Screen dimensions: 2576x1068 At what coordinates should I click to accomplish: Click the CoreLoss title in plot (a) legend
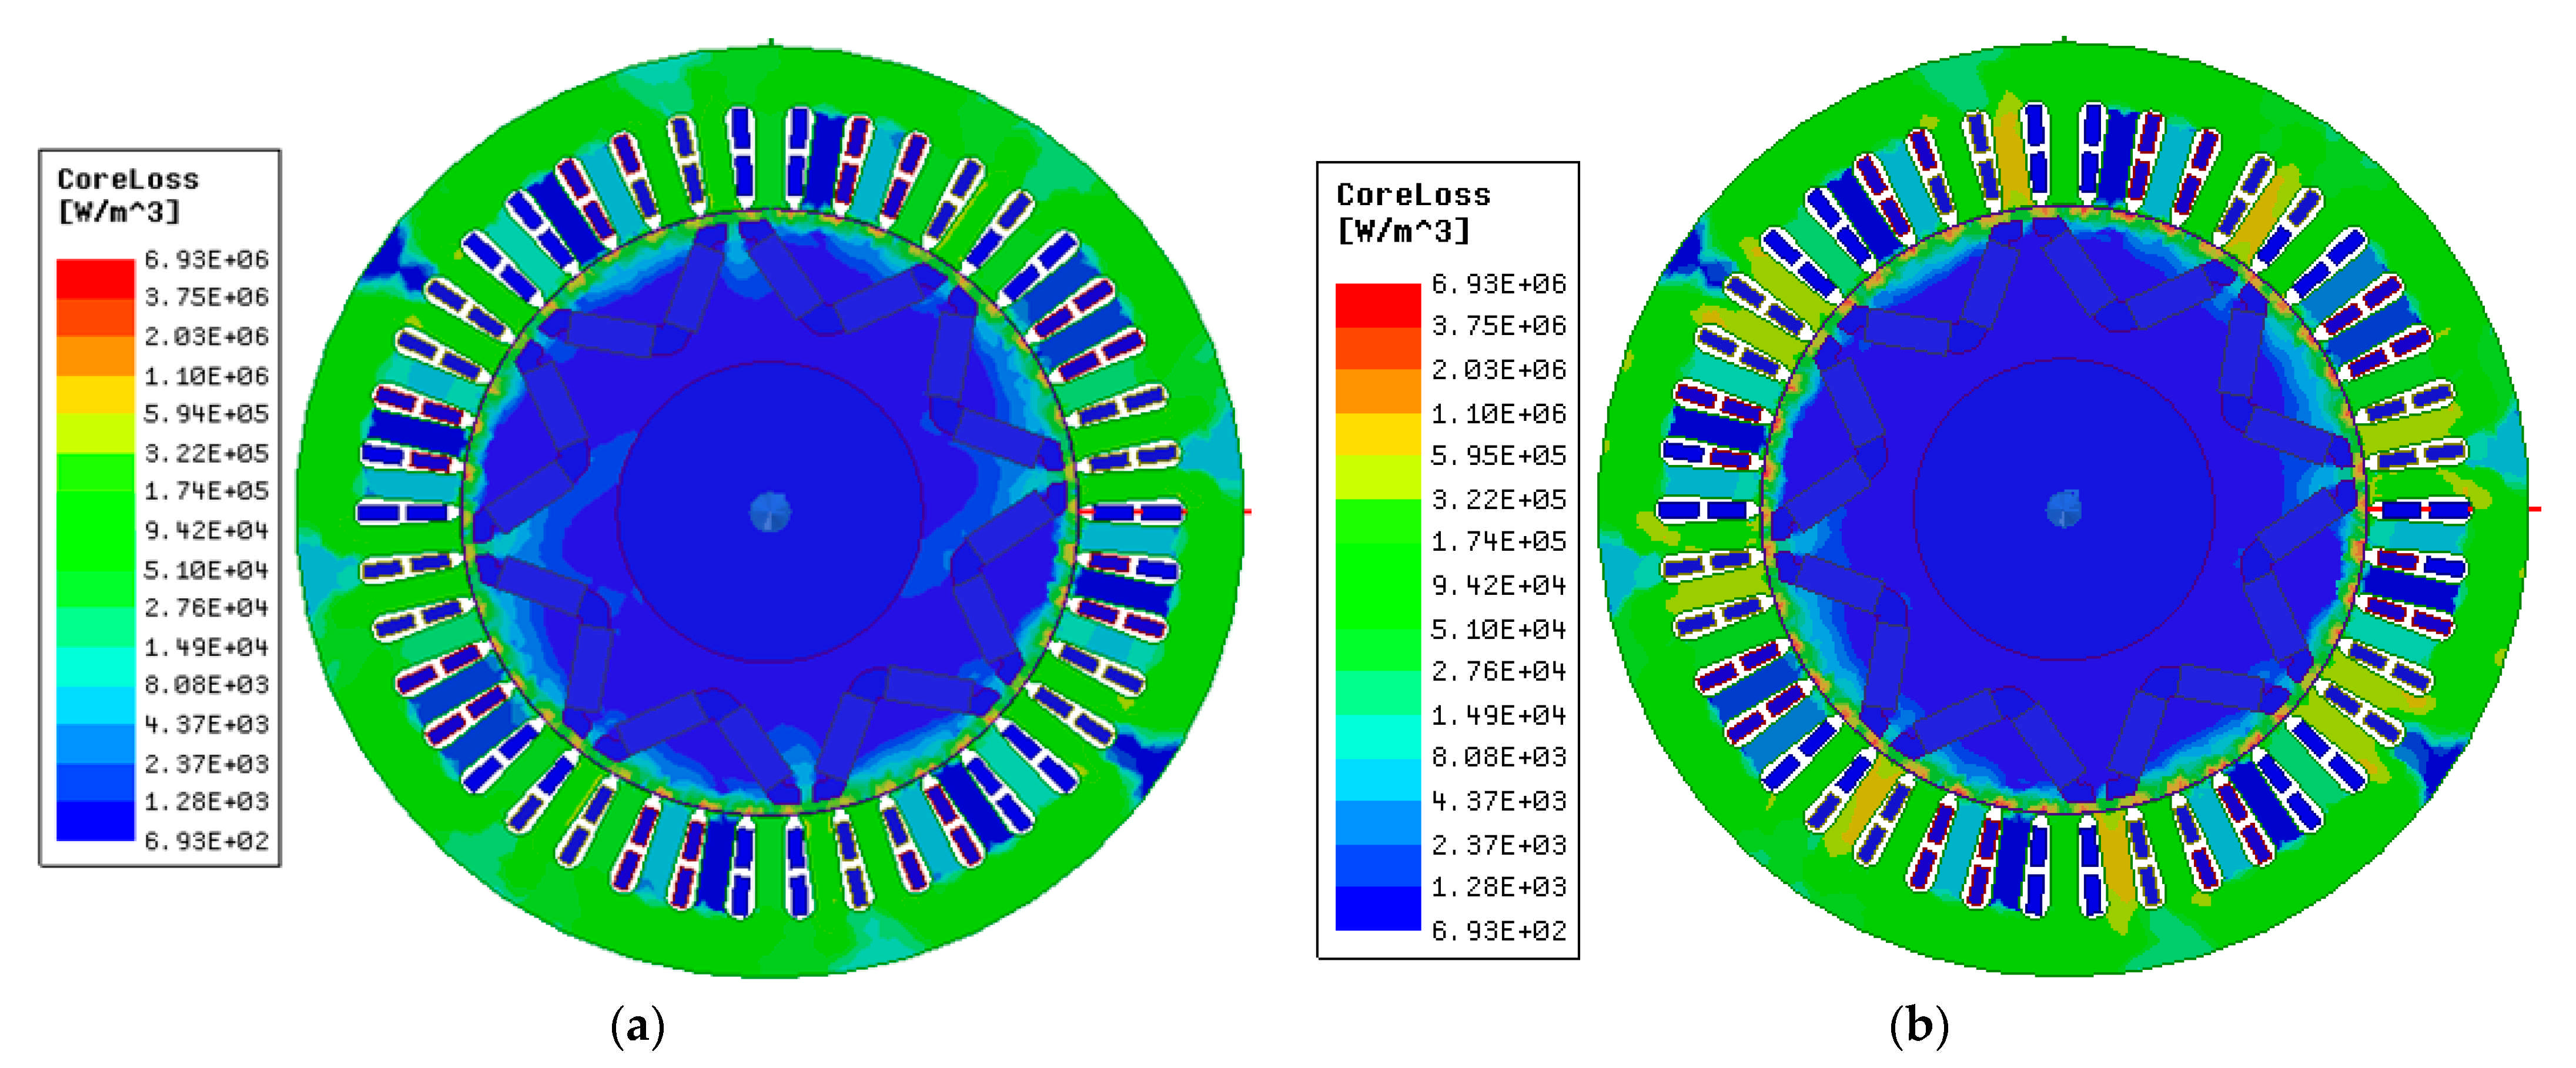pos(128,179)
